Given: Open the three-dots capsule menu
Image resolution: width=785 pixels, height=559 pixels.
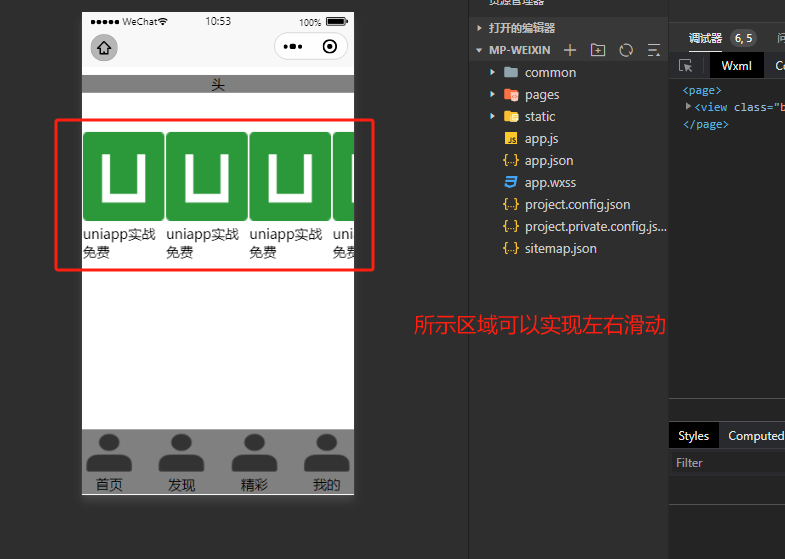Looking at the screenshot, I should point(293,47).
